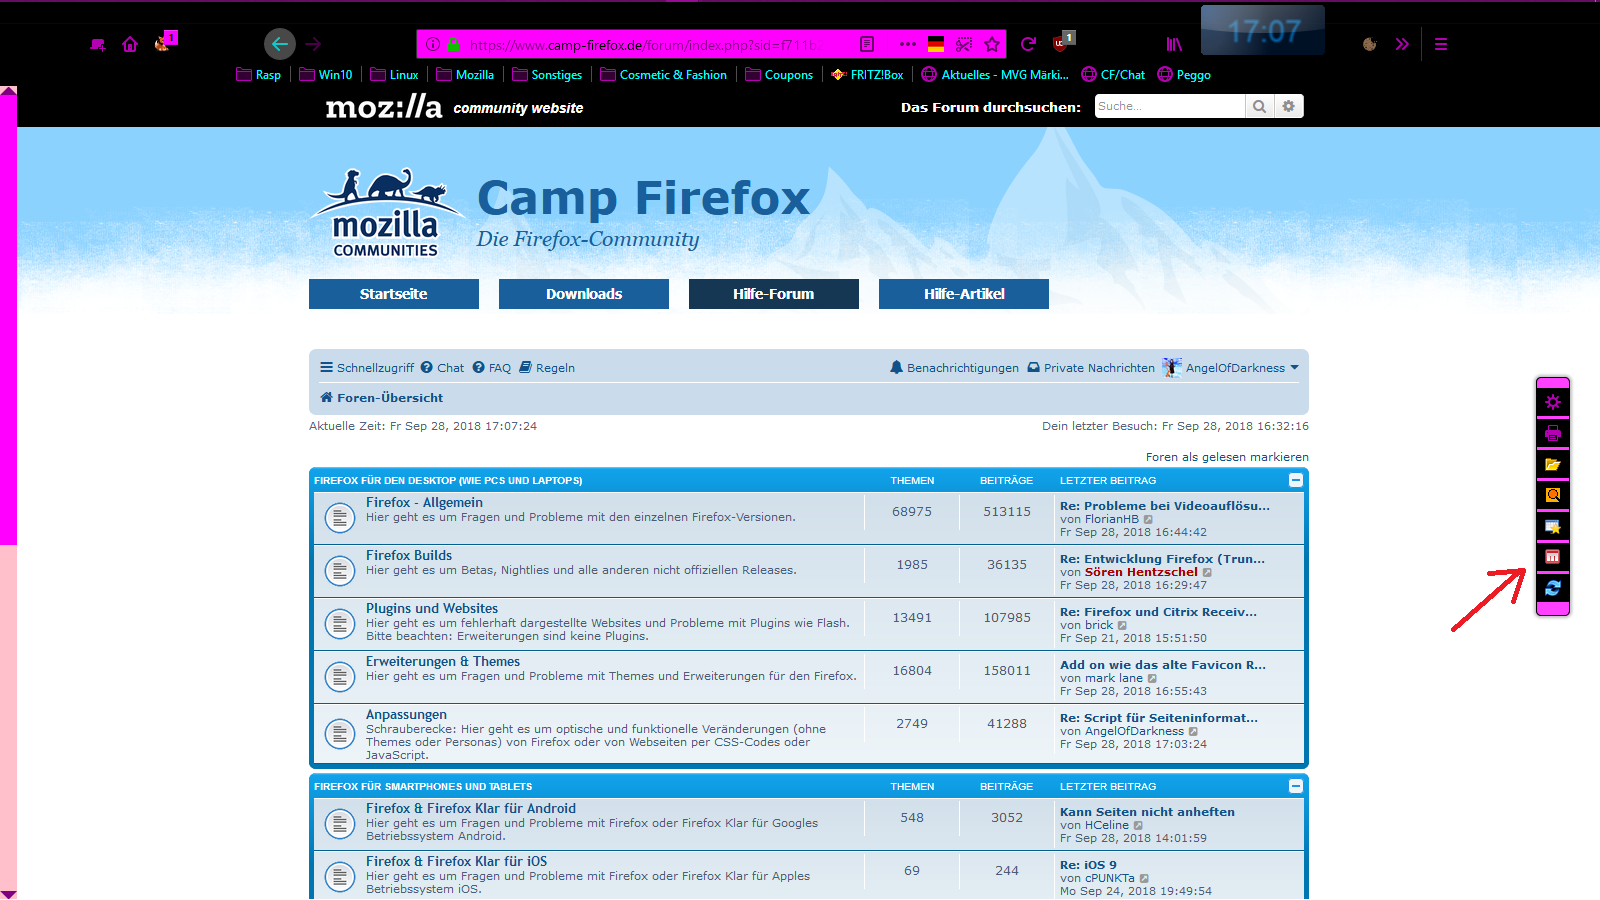Open the Coupons bookmarks folder
The height and width of the screenshot is (900, 1600).
click(779, 75)
